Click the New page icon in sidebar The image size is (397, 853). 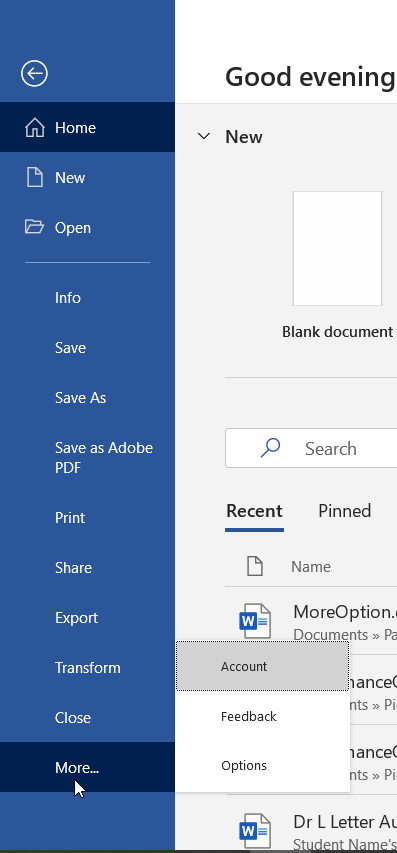35,177
